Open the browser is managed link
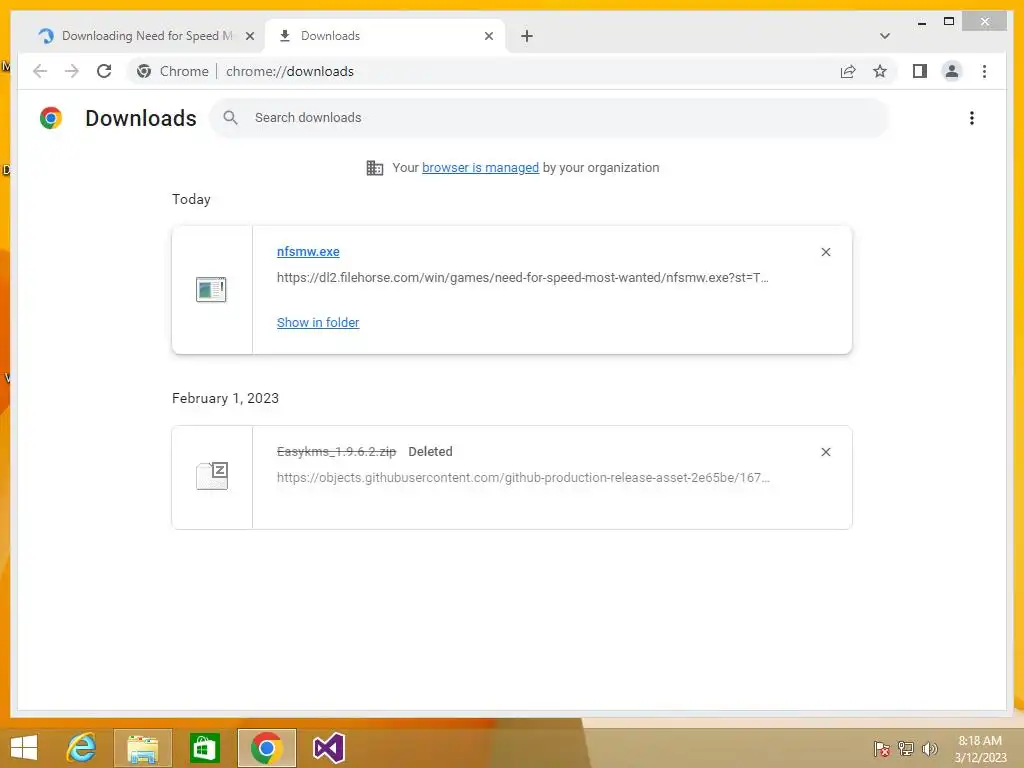The image size is (1024, 768). pyautogui.click(x=481, y=168)
